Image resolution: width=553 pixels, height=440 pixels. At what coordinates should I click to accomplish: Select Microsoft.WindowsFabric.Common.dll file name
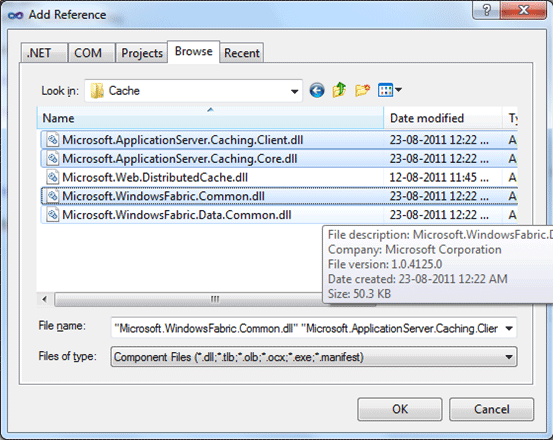pos(163,196)
